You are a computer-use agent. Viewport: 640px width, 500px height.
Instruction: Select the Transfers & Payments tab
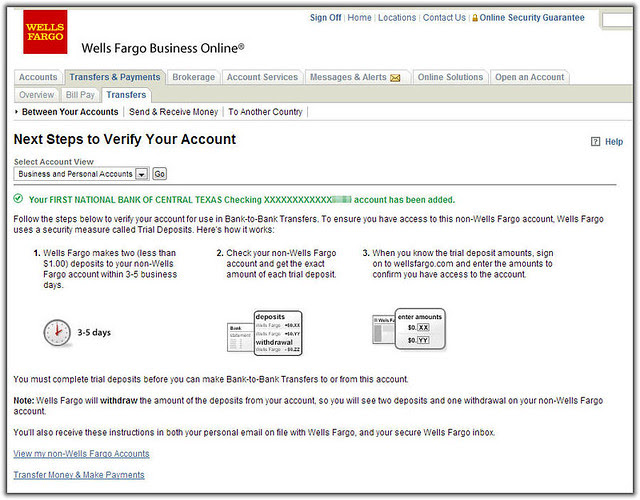pyautogui.click(x=115, y=77)
